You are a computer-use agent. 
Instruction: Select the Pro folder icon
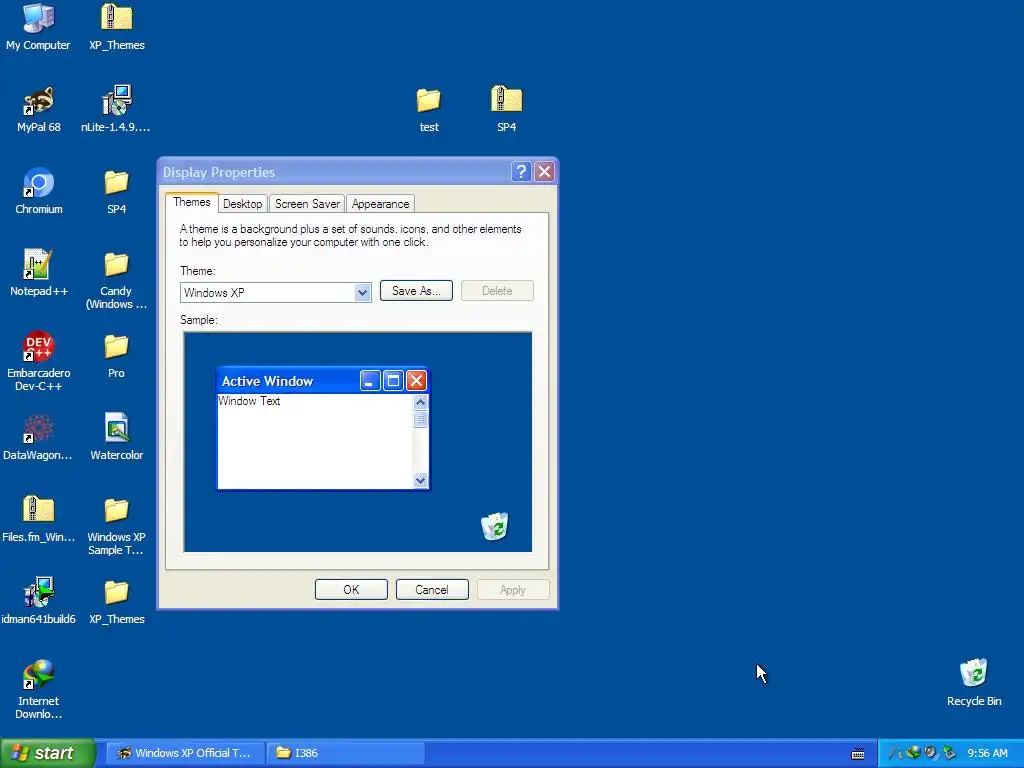tap(116, 355)
